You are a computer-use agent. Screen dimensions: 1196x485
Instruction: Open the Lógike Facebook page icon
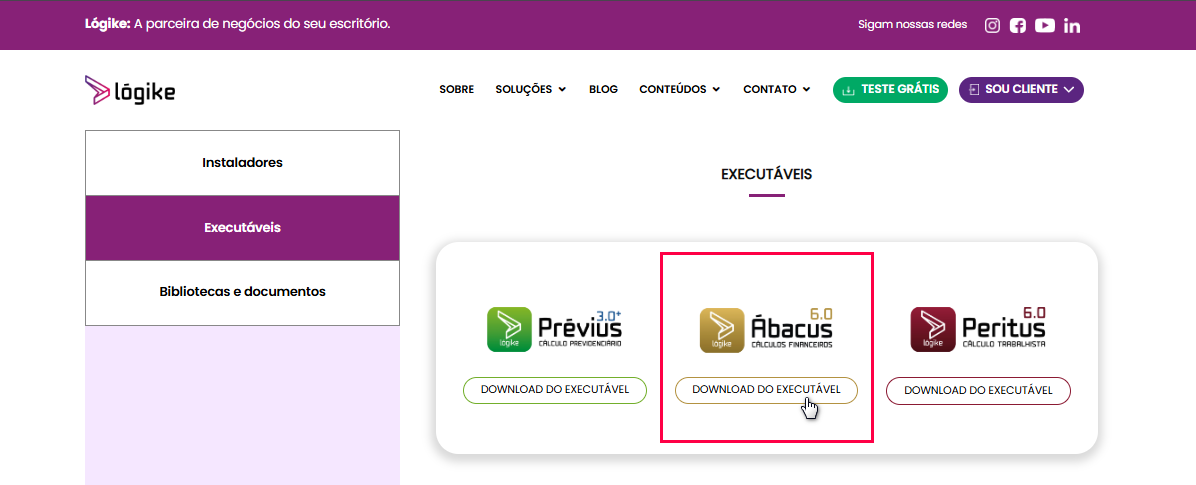coord(1018,25)
